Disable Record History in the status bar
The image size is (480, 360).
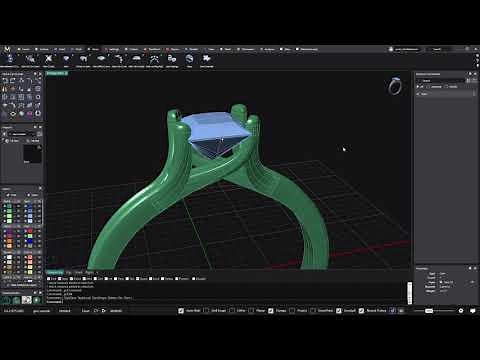(361, 310)
